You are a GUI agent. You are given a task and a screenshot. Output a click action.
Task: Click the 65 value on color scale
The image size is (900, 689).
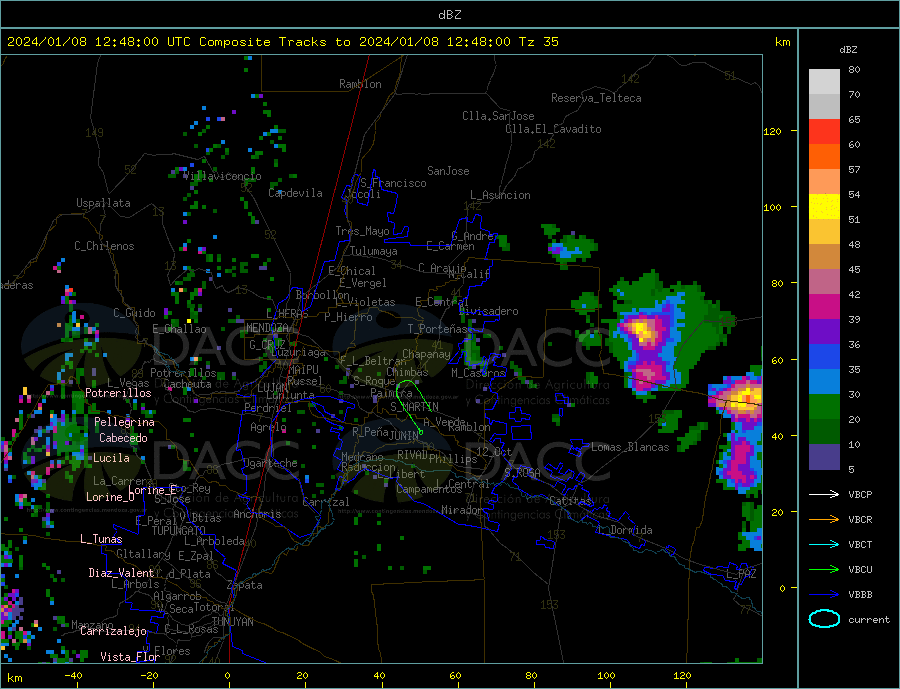point(854,119)
